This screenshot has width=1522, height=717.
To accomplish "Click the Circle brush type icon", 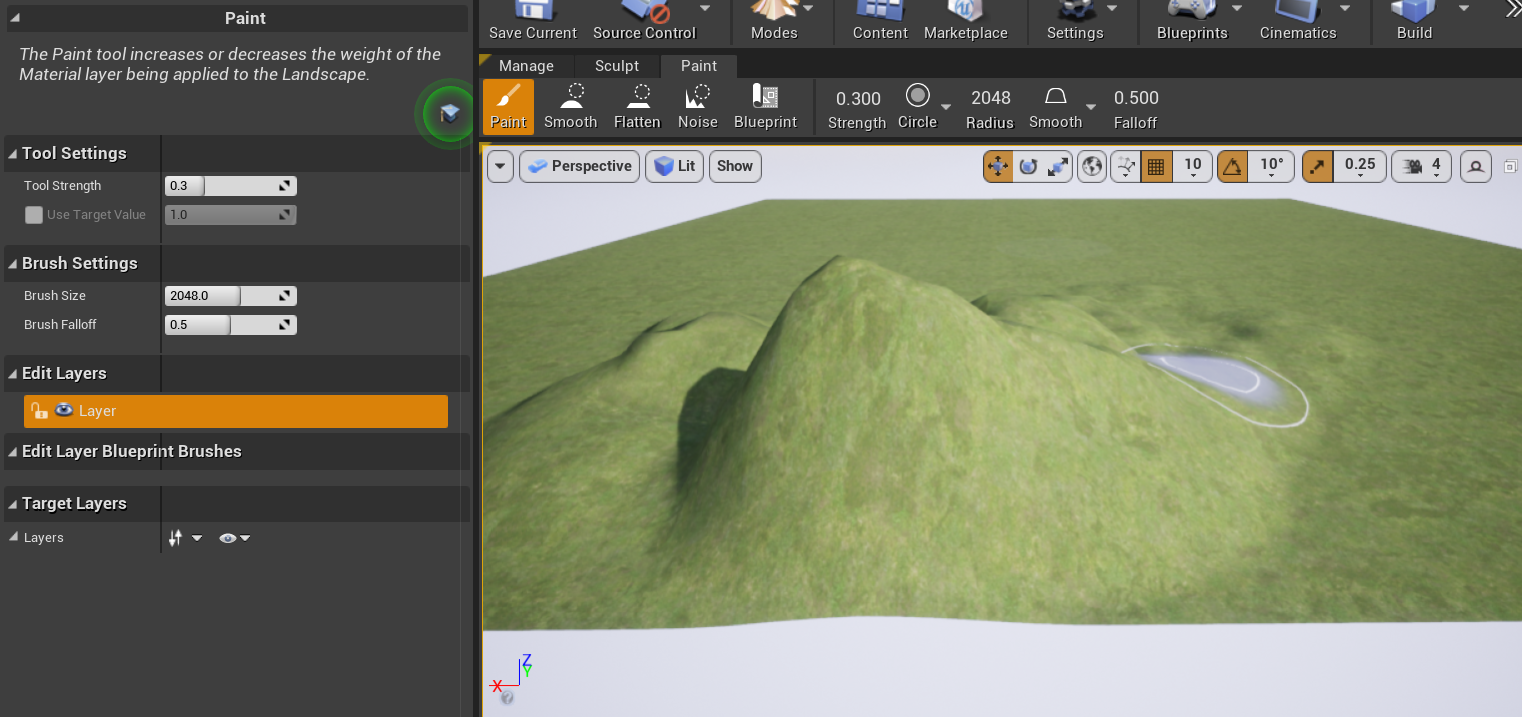I will 917,96.
